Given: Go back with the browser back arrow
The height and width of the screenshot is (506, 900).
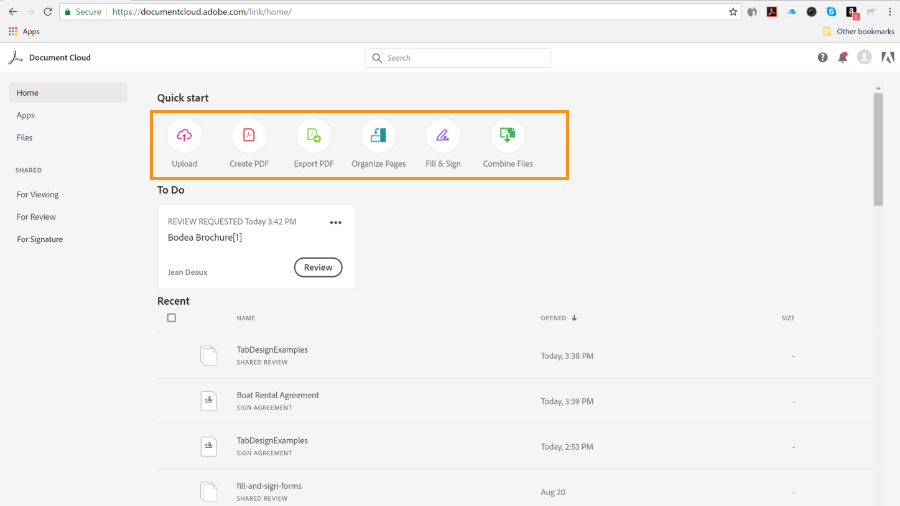Looking at the screenshot, I should coord(13,11).
